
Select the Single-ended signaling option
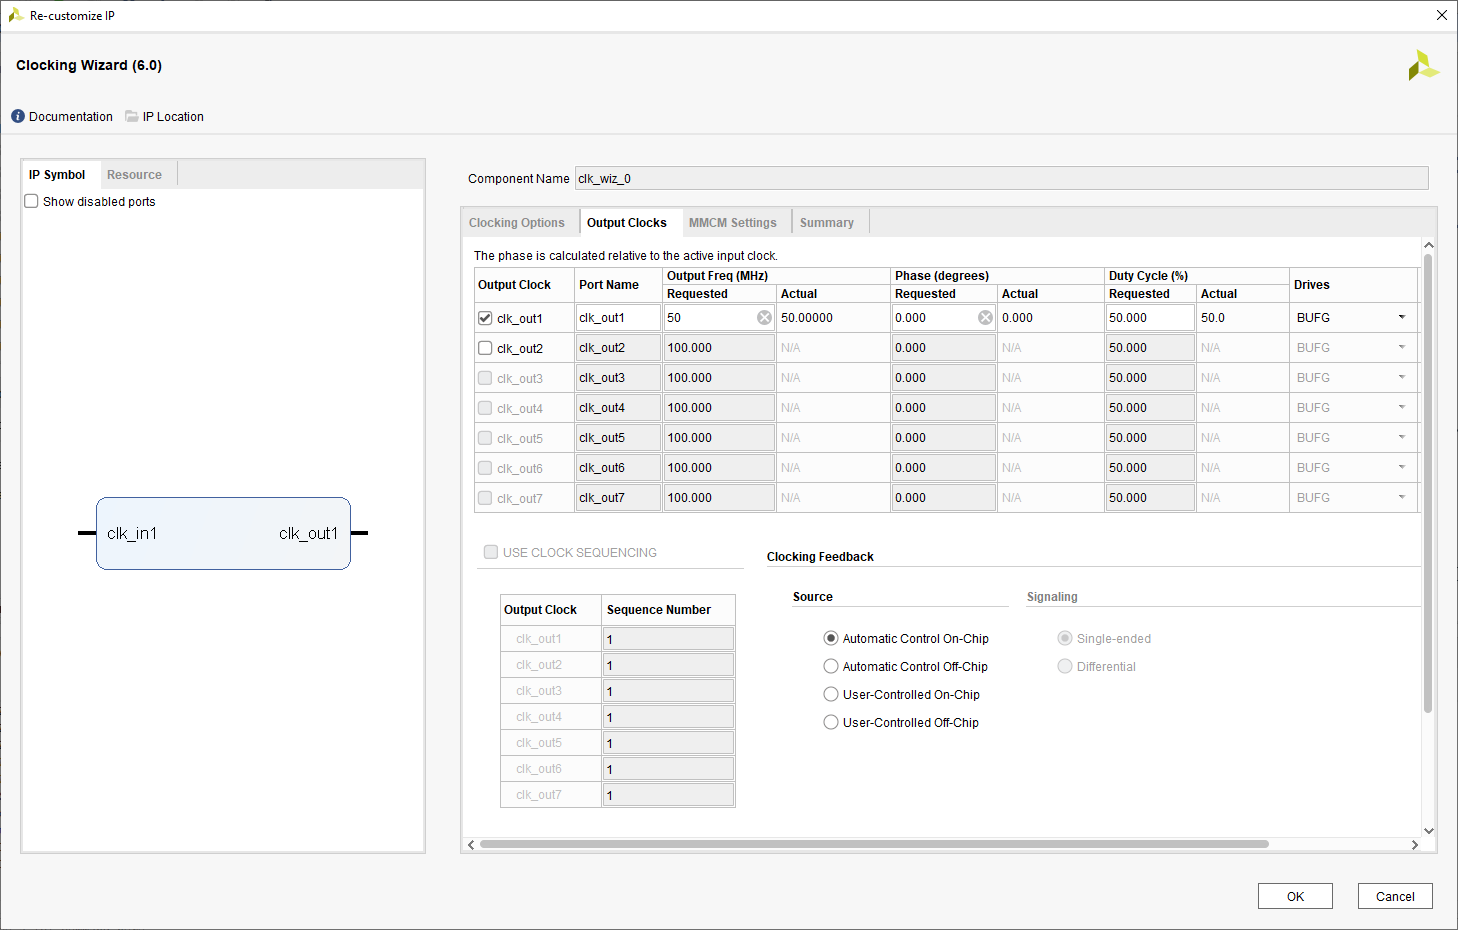click(x=1065, y=638)
